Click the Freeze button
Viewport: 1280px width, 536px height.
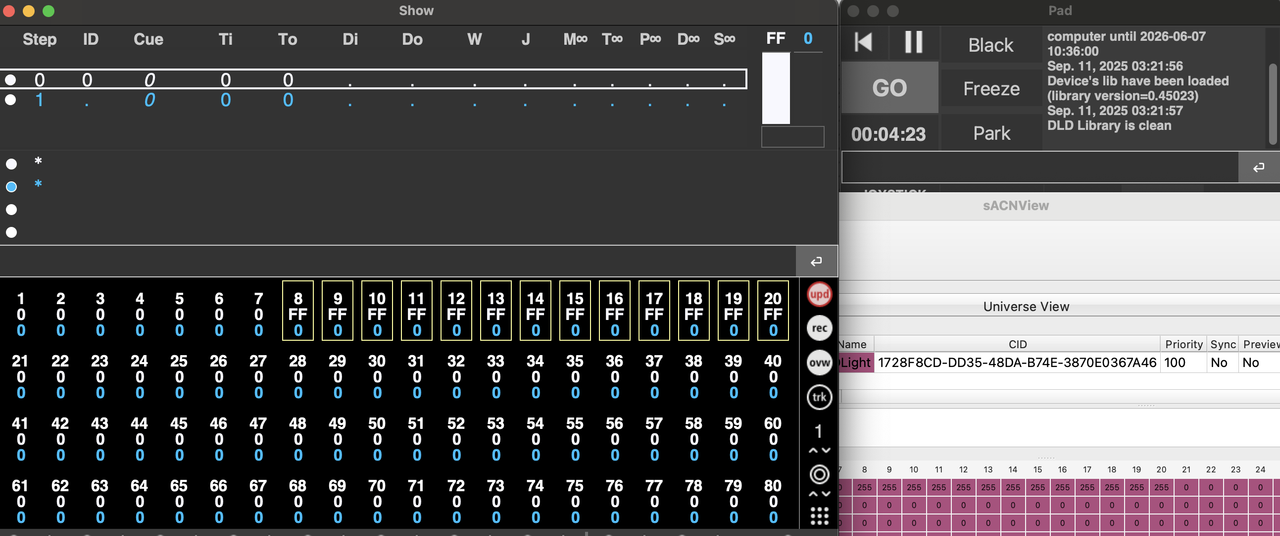tap(991, 89)
